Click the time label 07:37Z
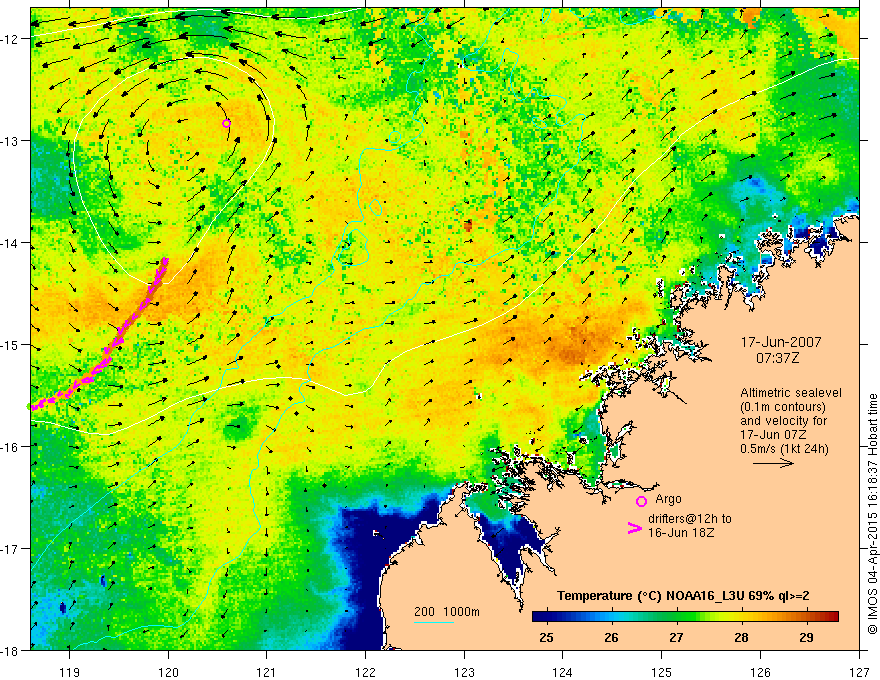 coord(777,358)
